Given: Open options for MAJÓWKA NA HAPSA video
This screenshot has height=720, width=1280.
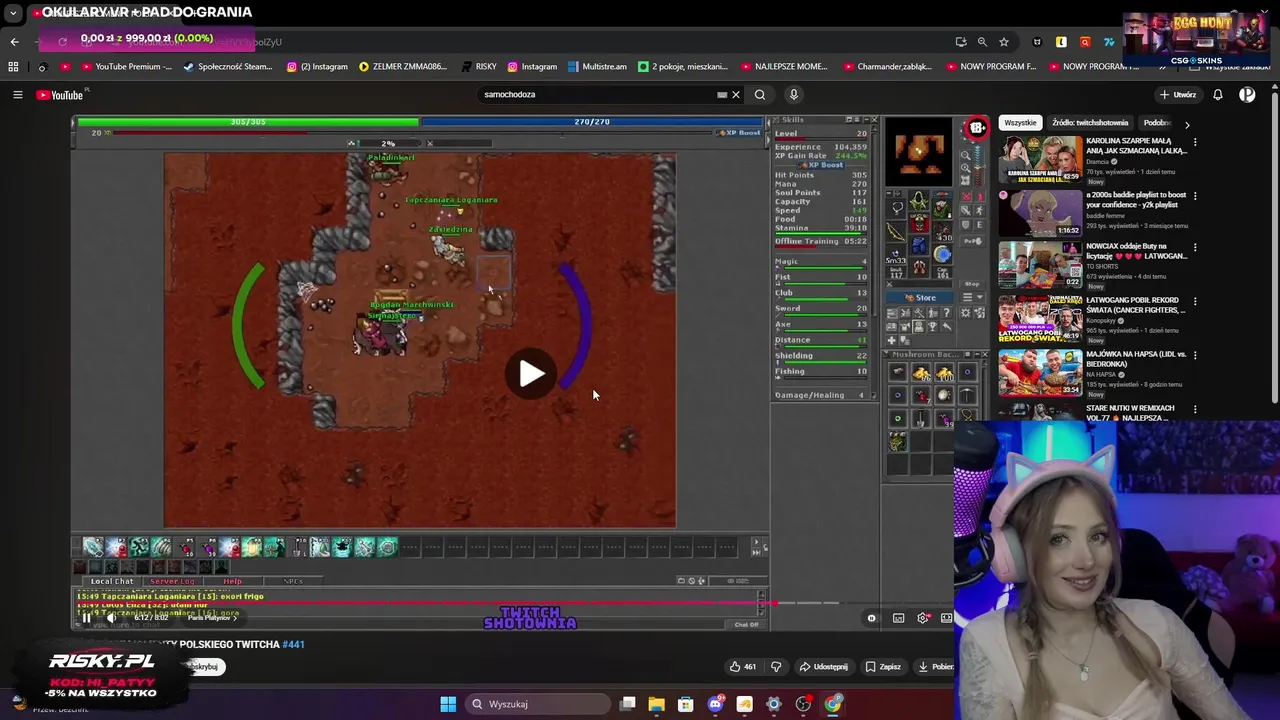Looking at the screenshot, I should point(1195,355).
